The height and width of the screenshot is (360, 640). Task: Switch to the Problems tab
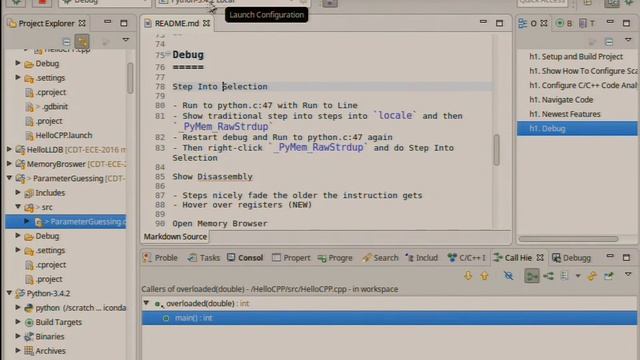[160, 258]
